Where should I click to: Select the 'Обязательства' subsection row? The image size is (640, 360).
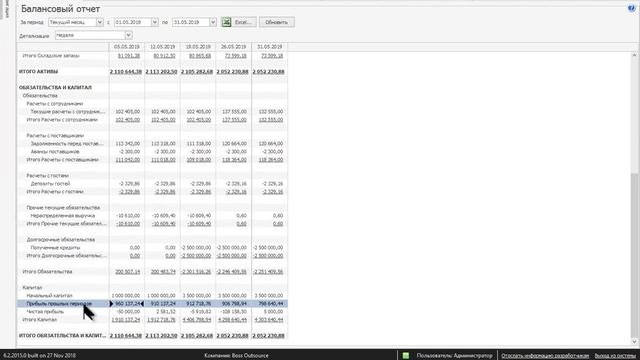[40, 96]
